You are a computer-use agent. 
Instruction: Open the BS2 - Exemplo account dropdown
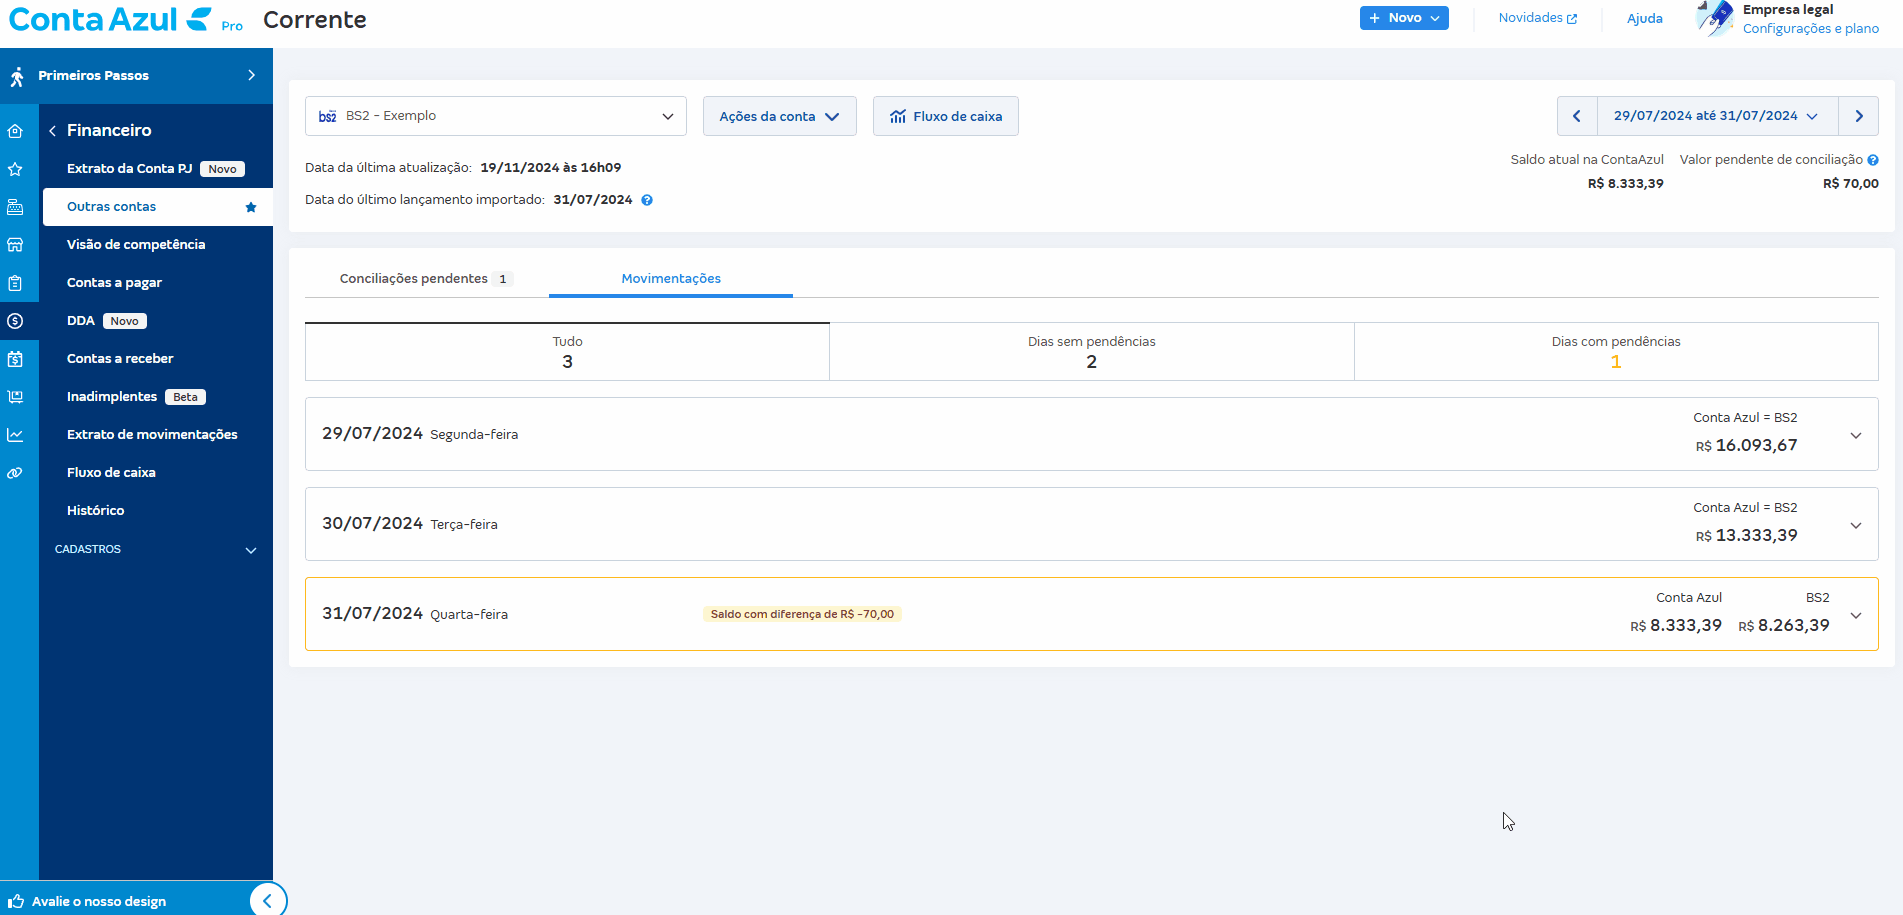495,116
